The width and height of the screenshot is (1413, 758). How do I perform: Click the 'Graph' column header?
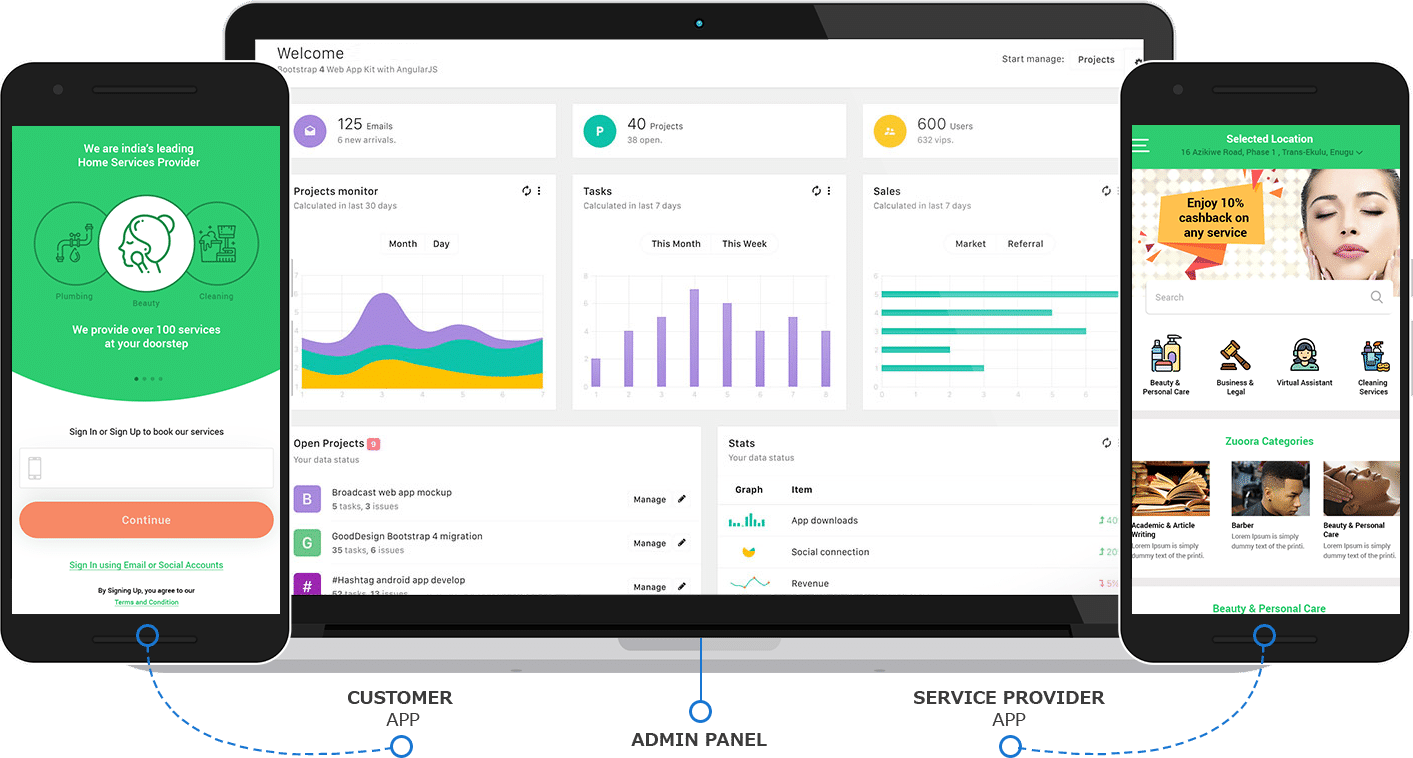click(749, 490)
